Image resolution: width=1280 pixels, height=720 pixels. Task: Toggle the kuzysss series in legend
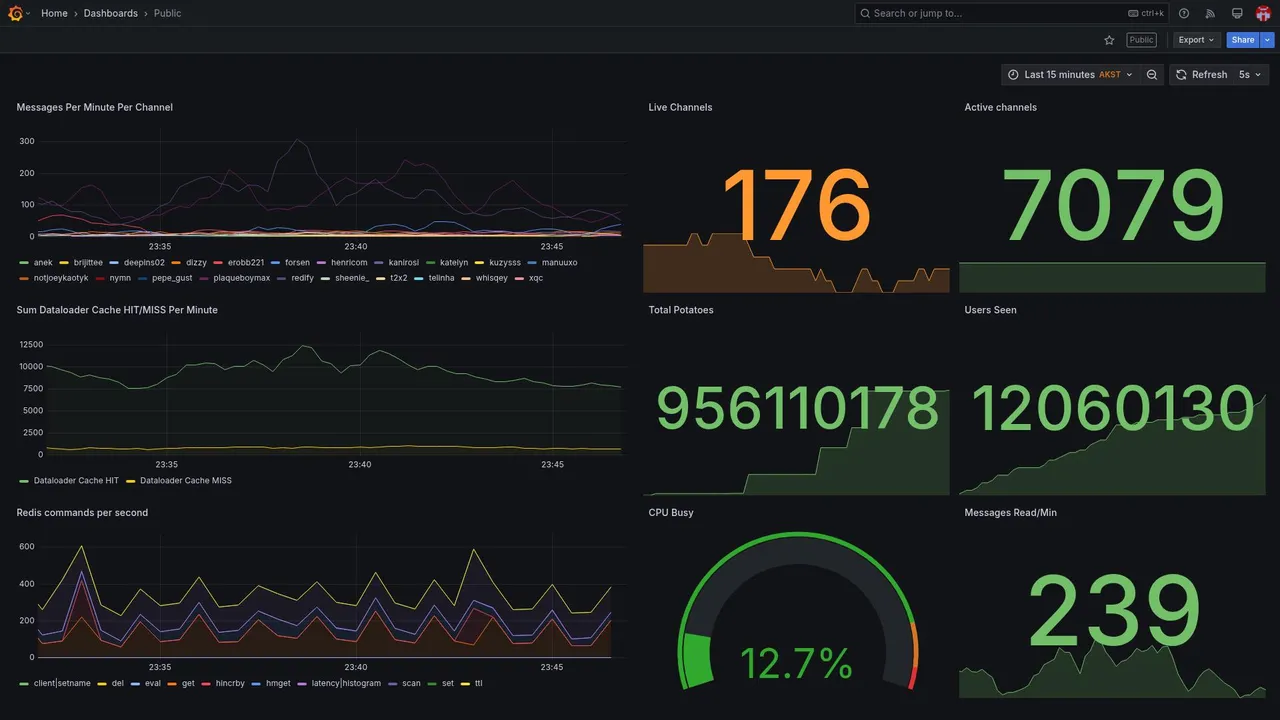point(505,263)
